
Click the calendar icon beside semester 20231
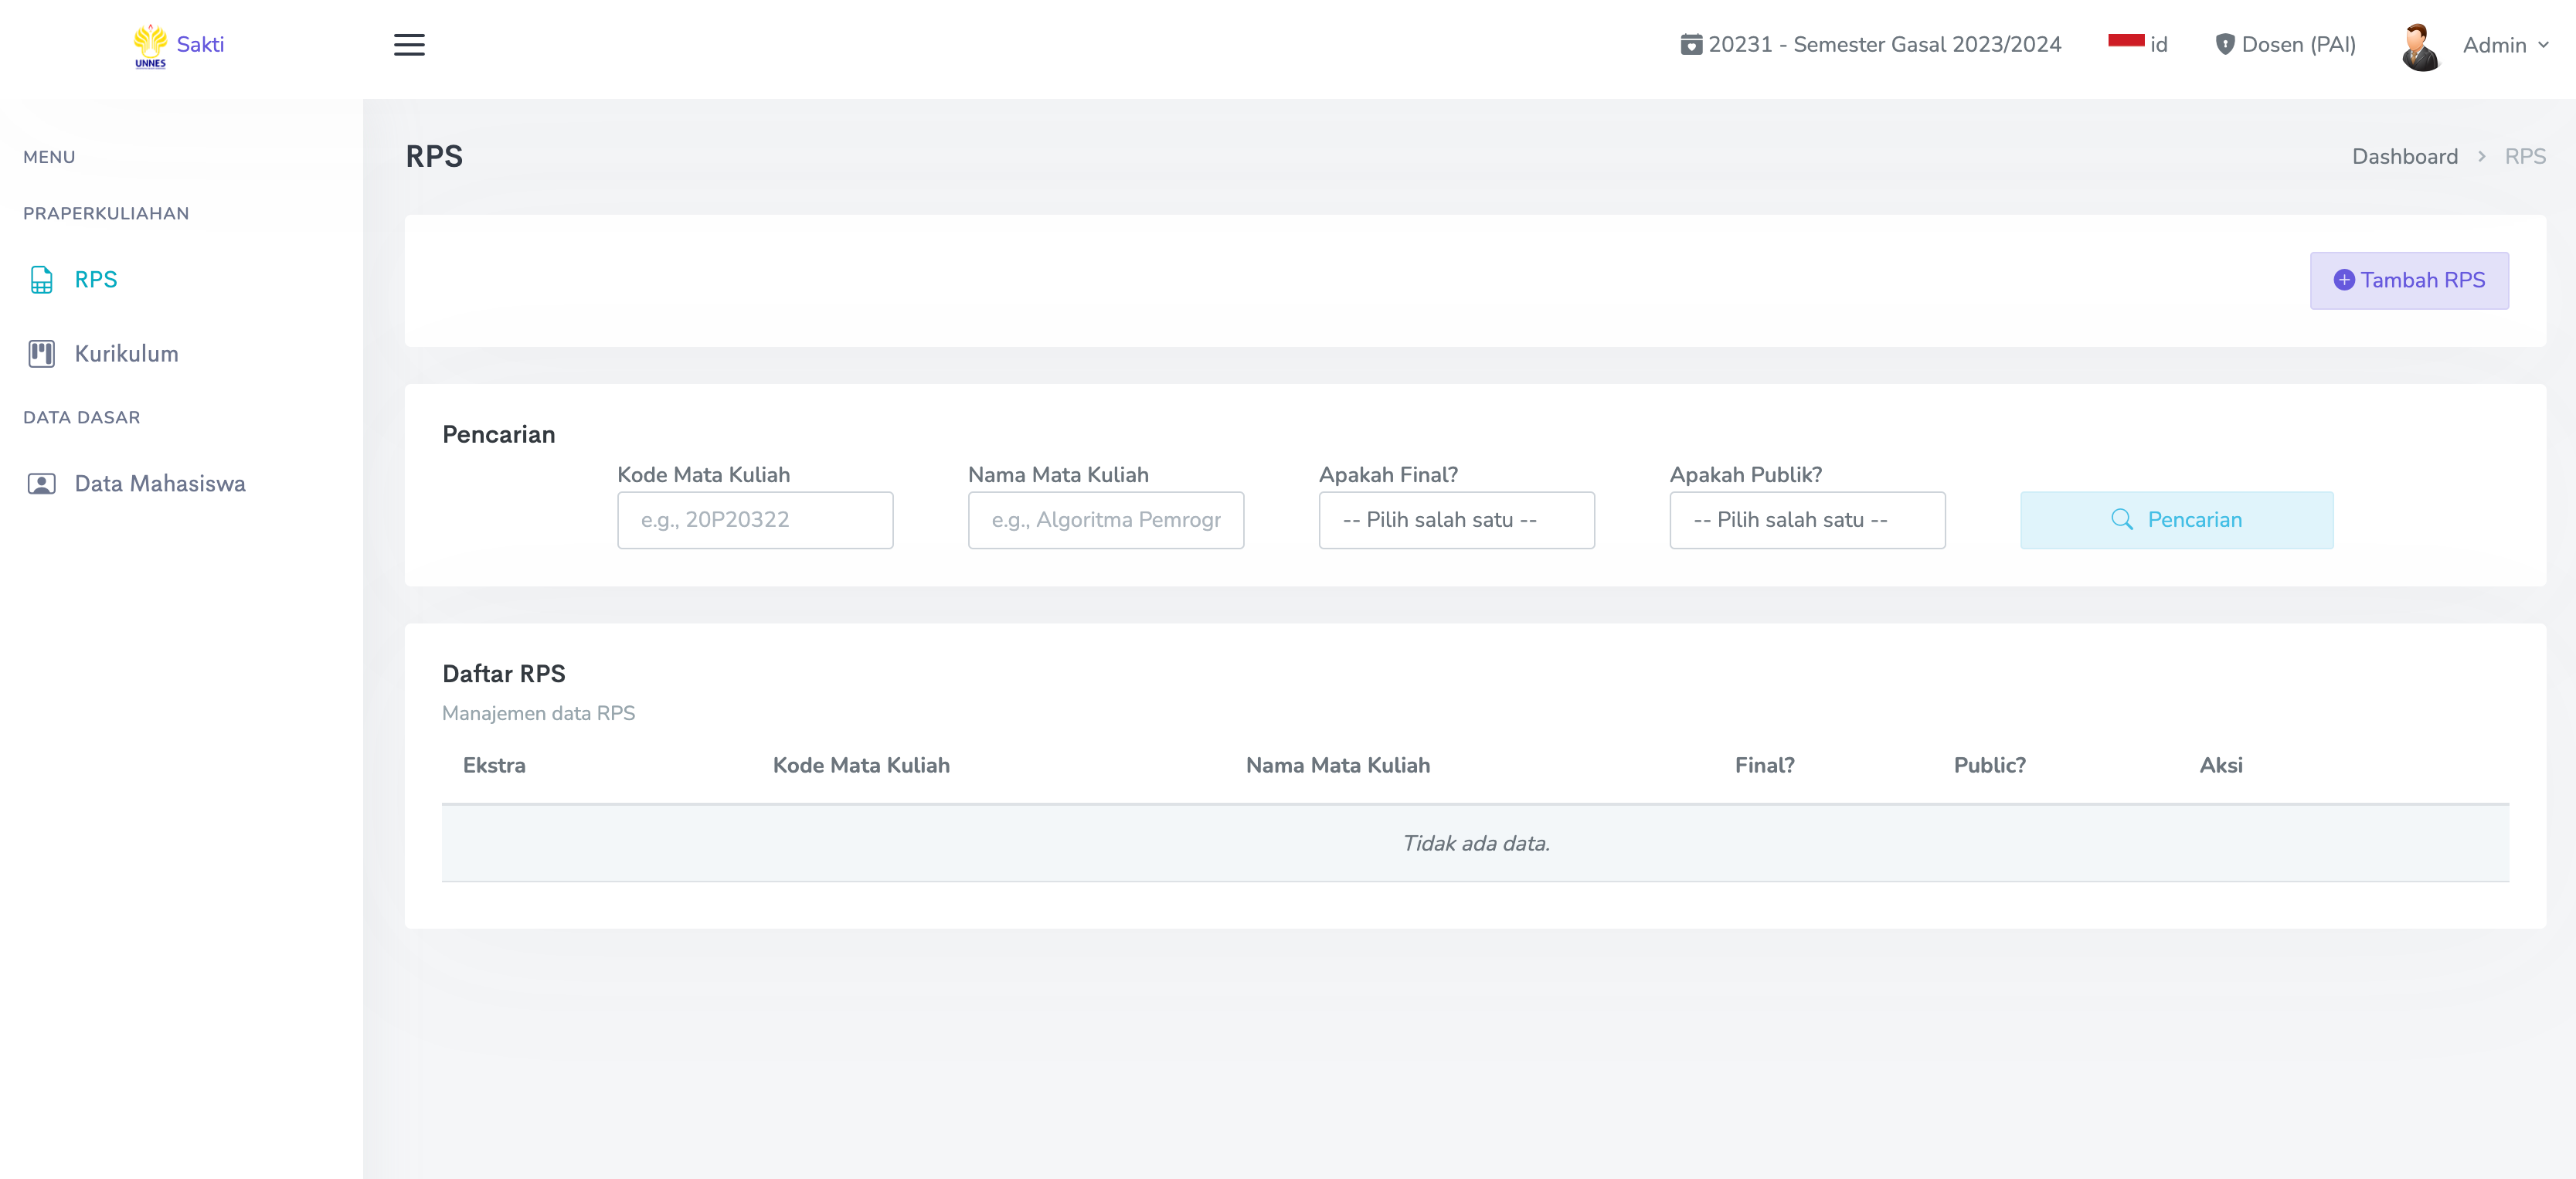click(x=1691, y=45)
